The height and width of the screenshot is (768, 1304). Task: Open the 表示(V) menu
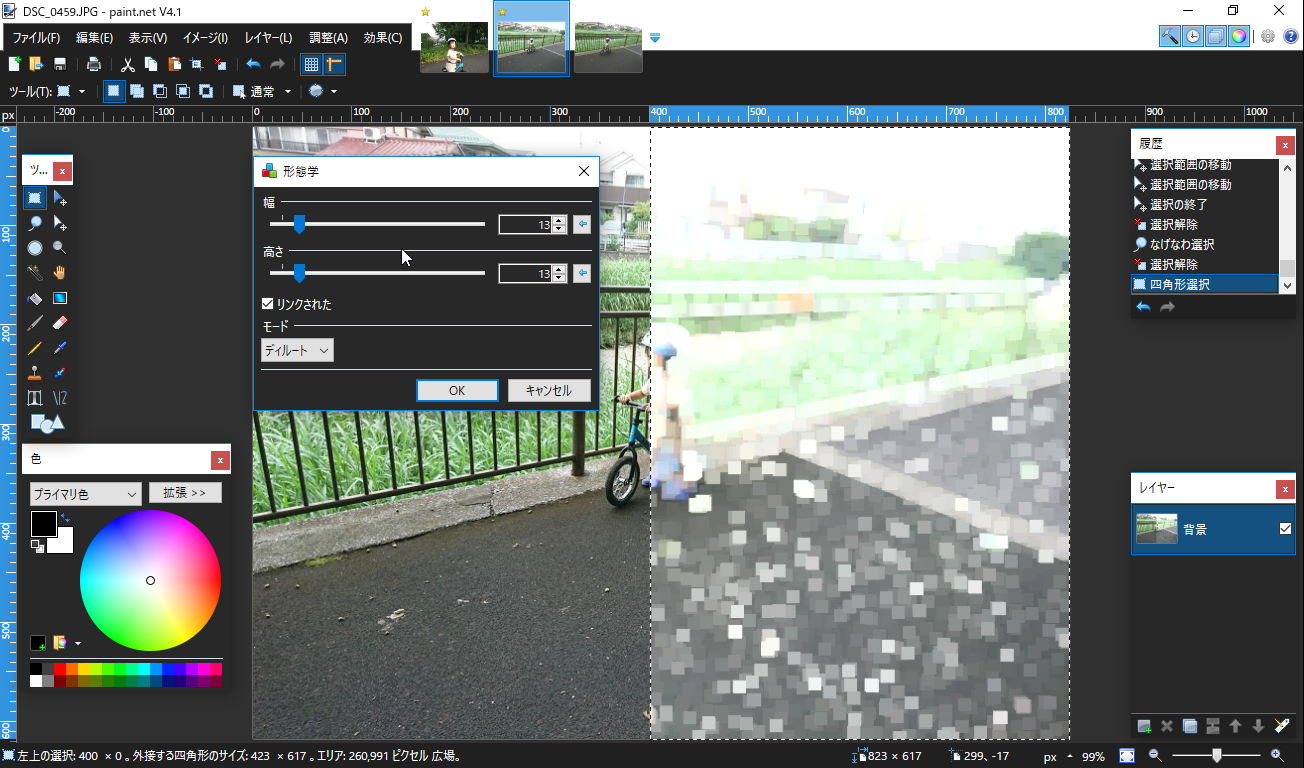(x=148, y=38)
